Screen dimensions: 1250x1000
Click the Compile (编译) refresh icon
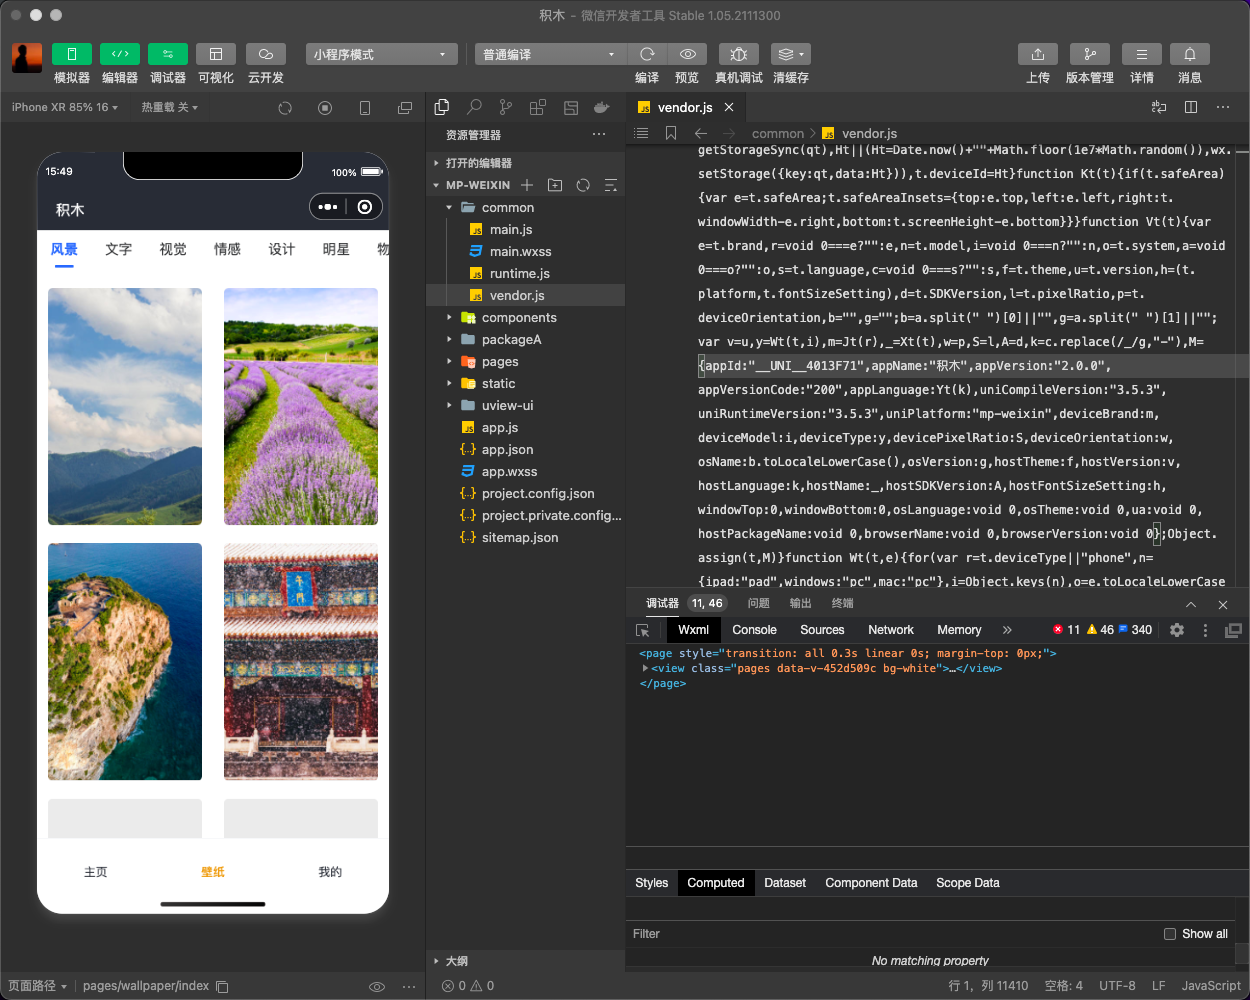[647, 54]
